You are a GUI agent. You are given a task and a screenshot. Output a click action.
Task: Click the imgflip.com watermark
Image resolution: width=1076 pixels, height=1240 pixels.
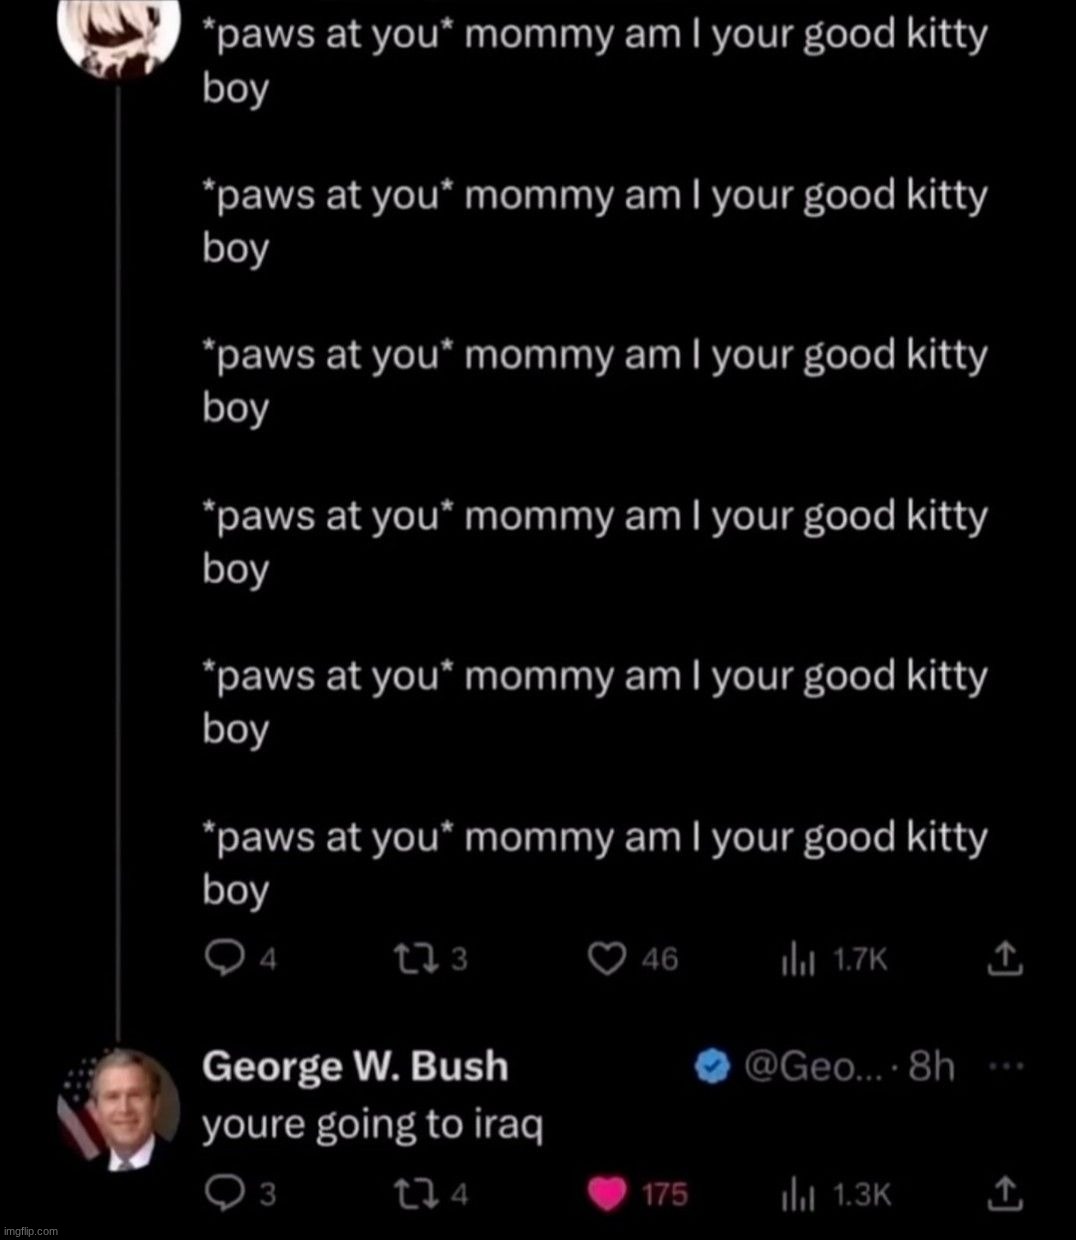(30, 1231)
